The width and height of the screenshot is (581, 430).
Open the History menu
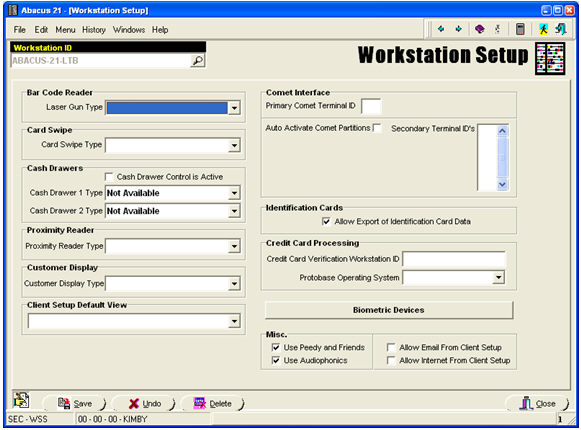[x=94, y=30]
